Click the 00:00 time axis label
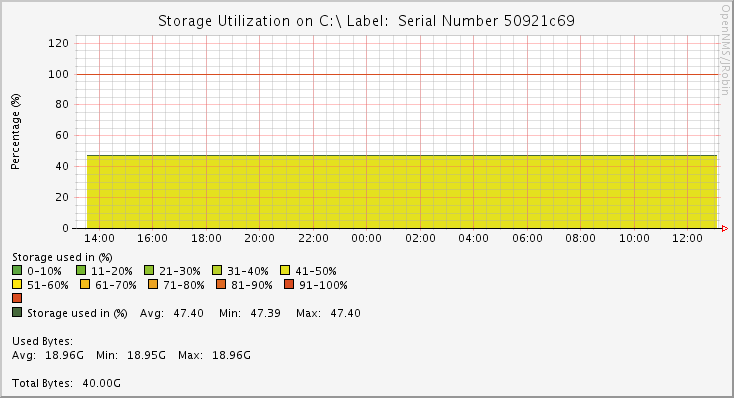This screenshot has height=398, width=734. (367, 238)
